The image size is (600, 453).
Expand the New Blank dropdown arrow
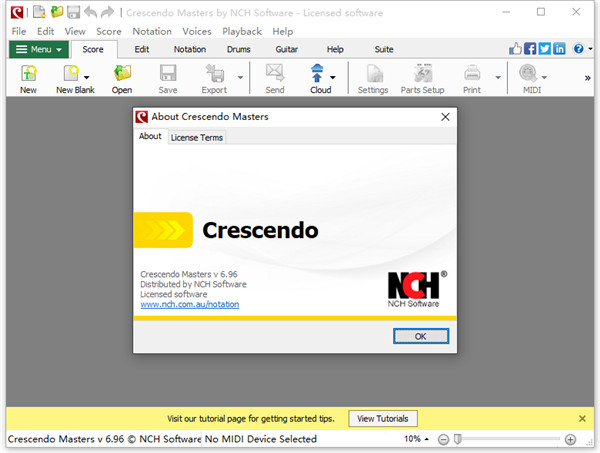tap(87, 76)
